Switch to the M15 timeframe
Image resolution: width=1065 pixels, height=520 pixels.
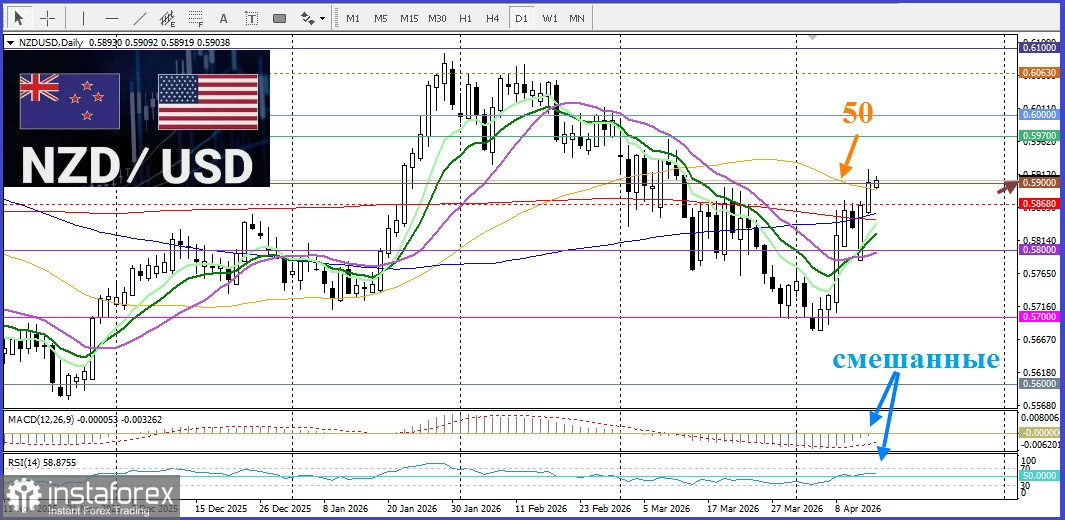point(408,18)
